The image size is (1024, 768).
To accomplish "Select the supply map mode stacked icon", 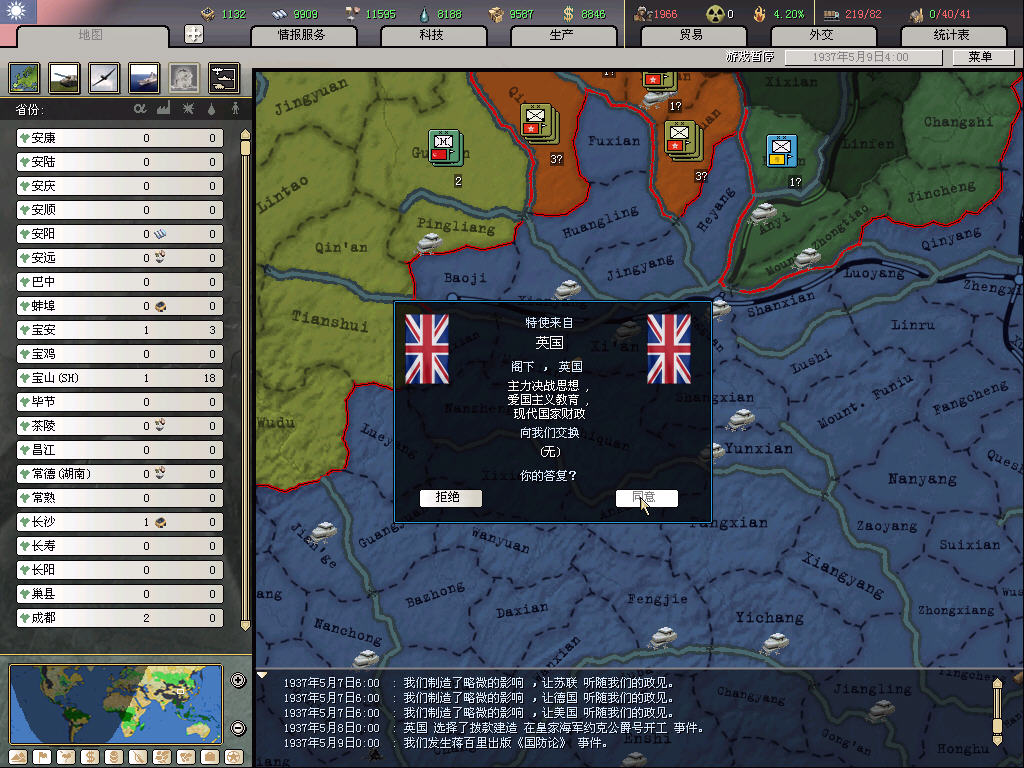I will tap(114, 757).
